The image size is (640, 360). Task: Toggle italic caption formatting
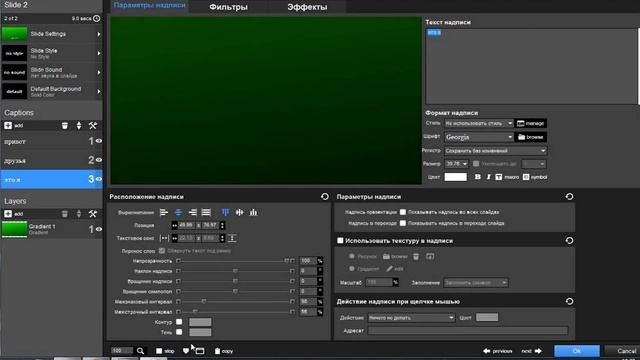tap(488, 177)
